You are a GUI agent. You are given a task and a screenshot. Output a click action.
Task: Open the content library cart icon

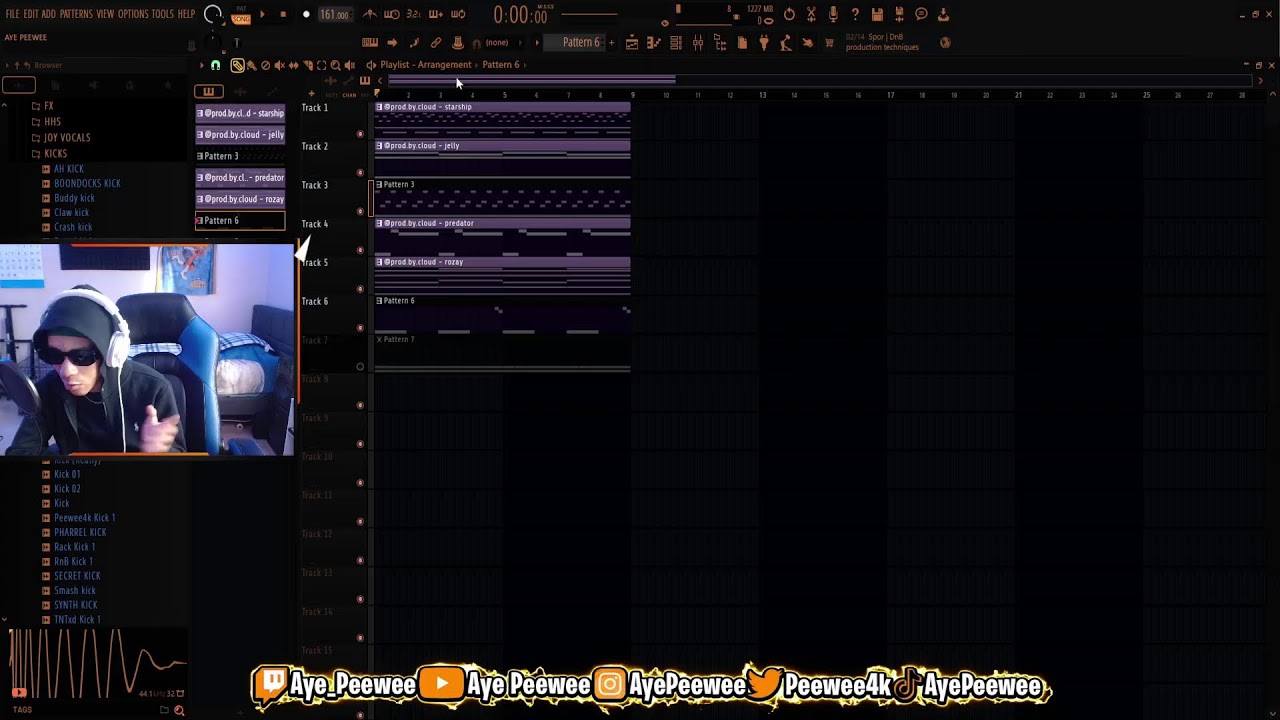tap(829, 43)
